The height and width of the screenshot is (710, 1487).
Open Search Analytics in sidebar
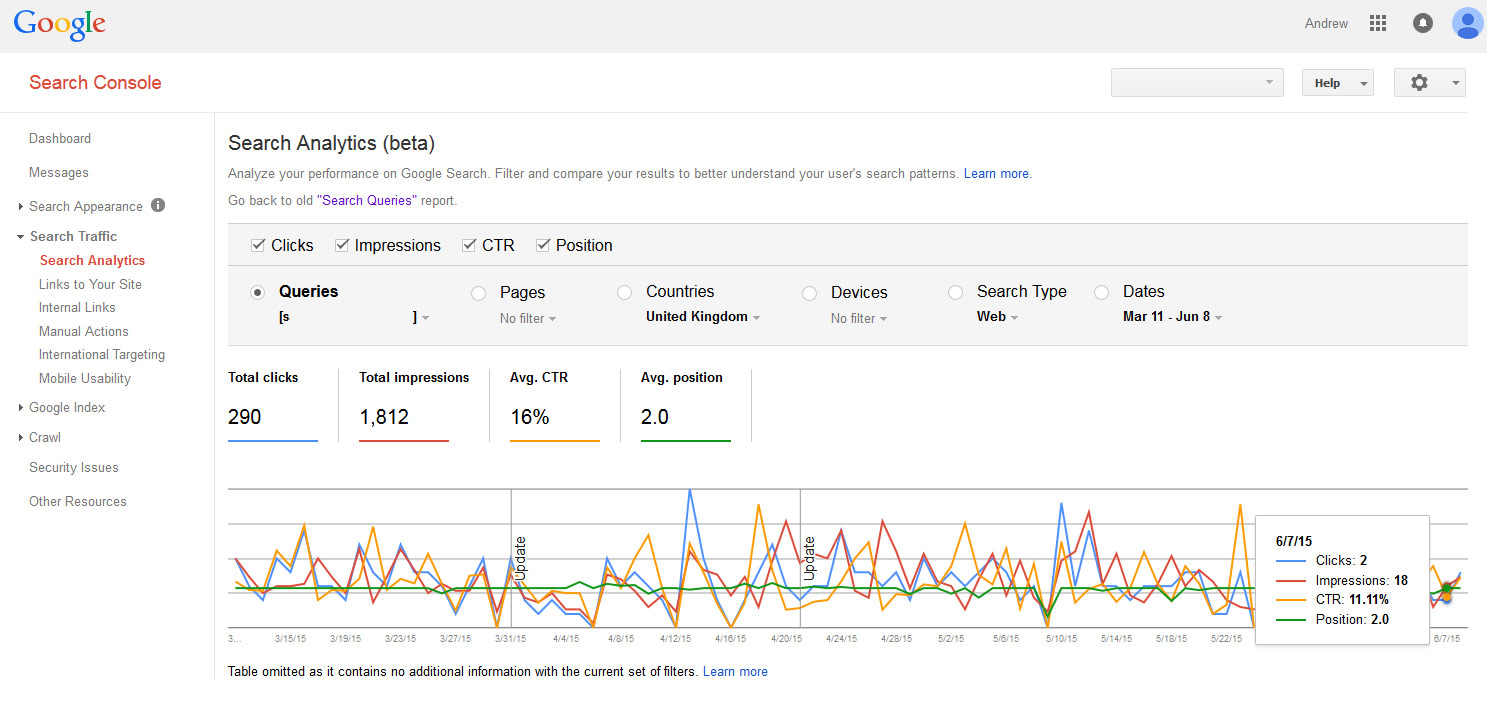click(x=92, y=260)
